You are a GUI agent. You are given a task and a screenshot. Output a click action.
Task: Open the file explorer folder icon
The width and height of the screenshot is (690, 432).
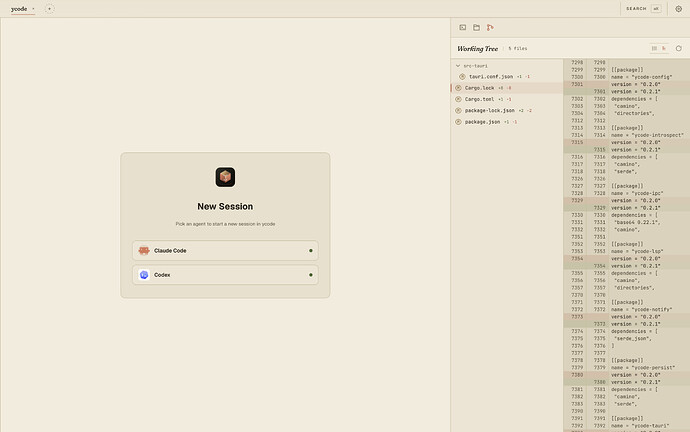coord(476,28)
